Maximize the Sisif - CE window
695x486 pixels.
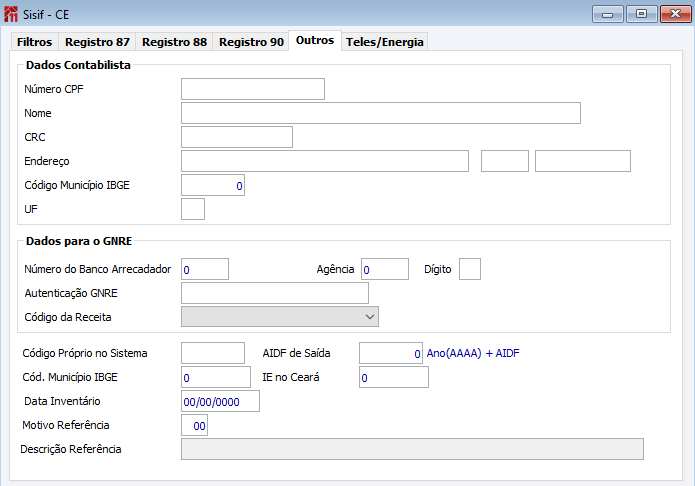641,14
